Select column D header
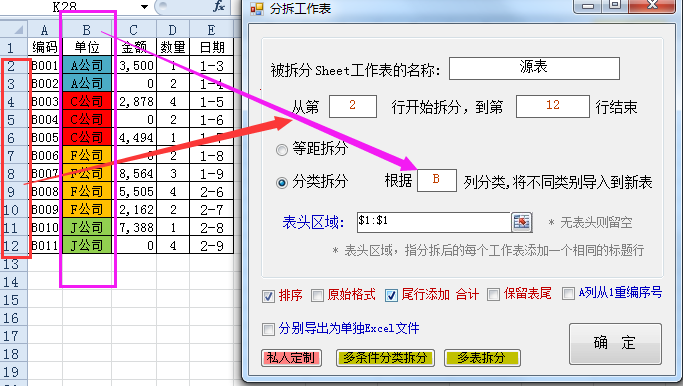683x386 pixels. tap(172, 30)
